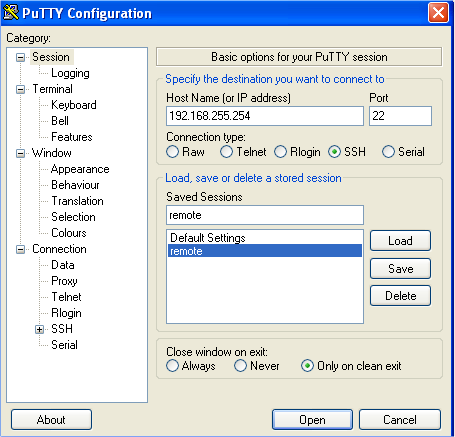The image size is (455, 437).
Task: Collapse the Terminal tree node
Action: click(21, 89)
